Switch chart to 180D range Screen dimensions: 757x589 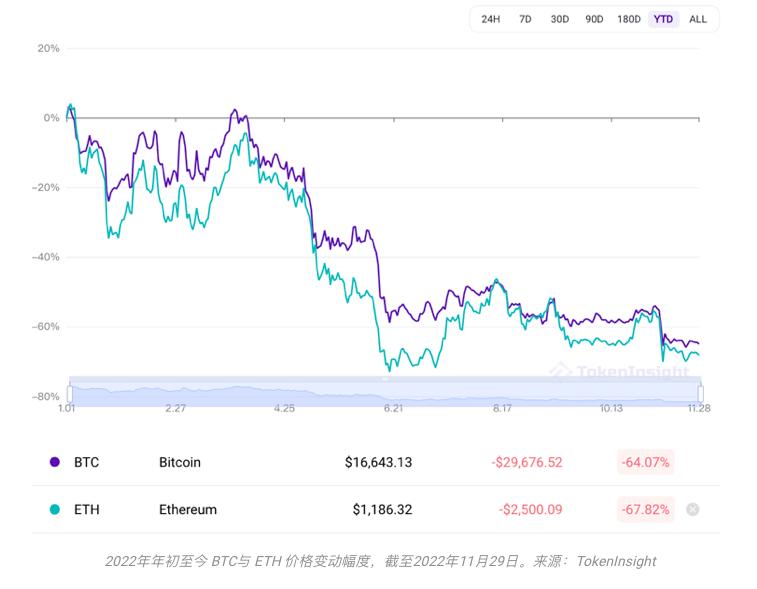(x=628, y=19)
